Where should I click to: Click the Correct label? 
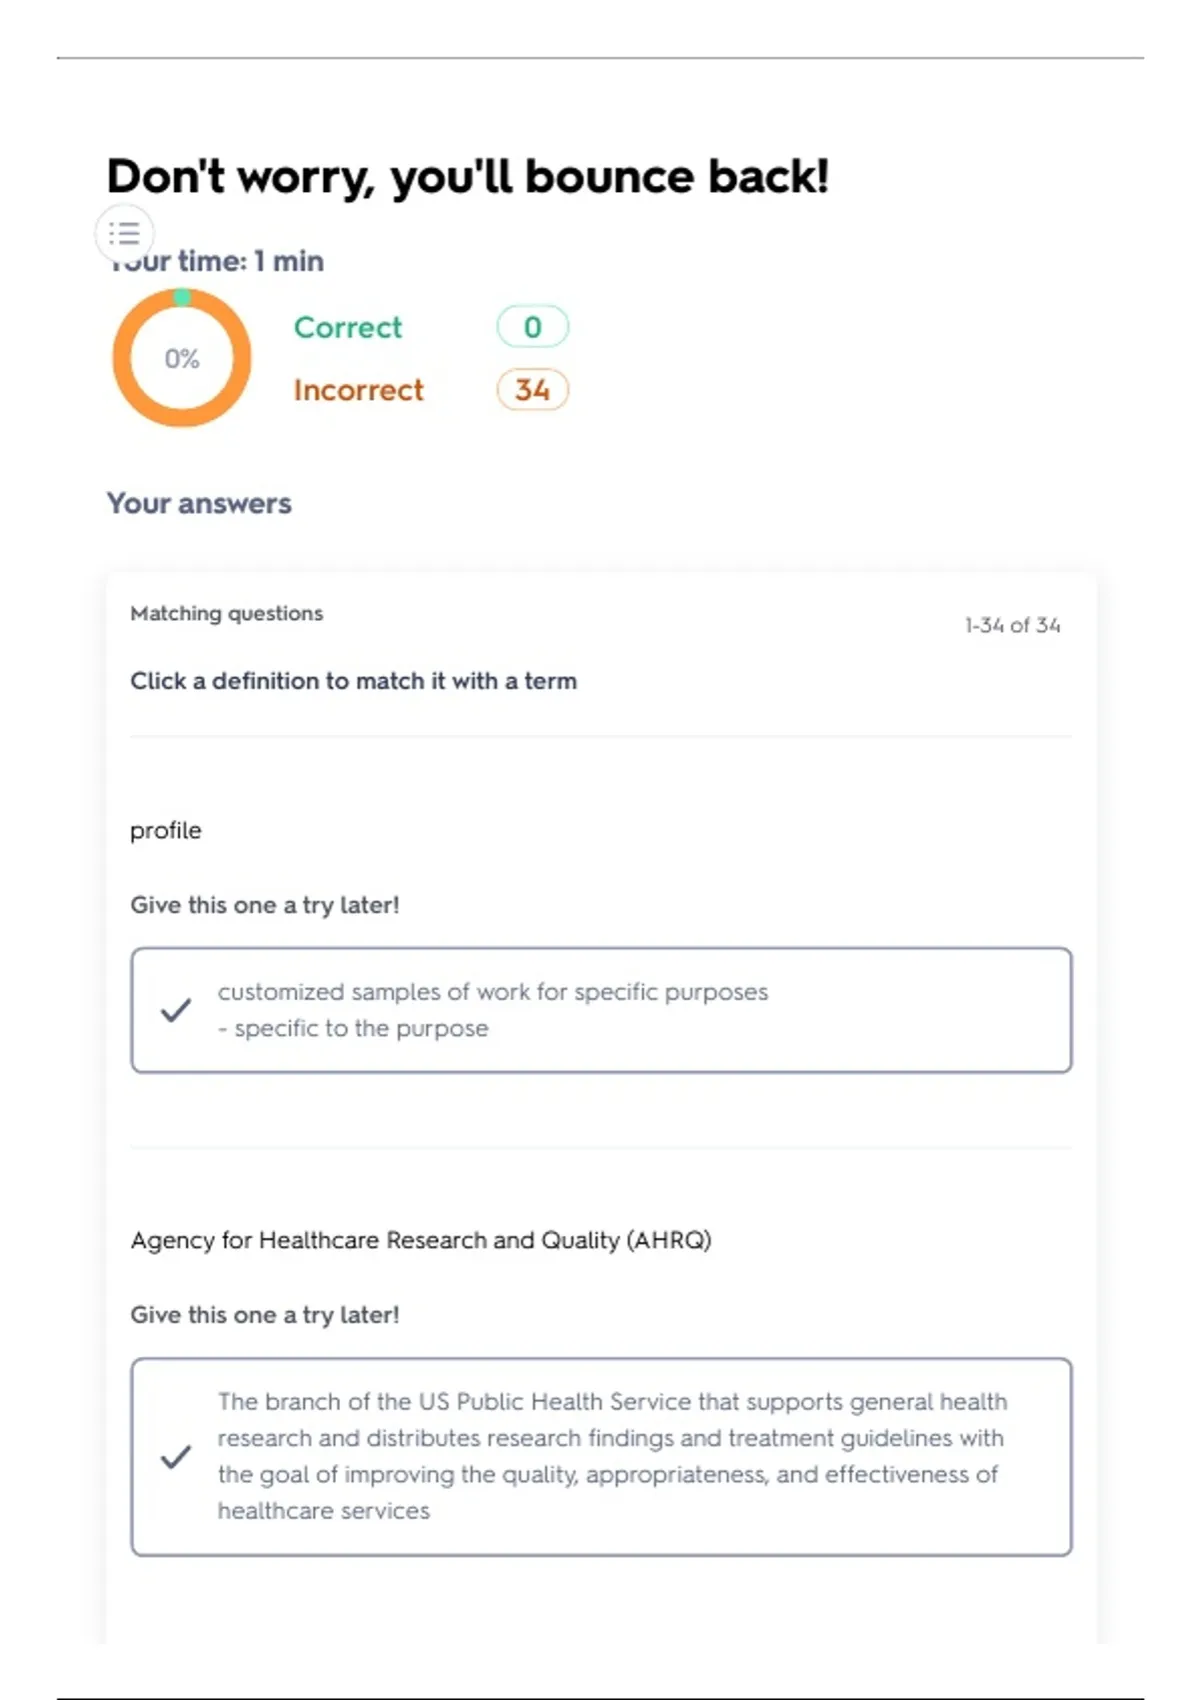point(348,327)
